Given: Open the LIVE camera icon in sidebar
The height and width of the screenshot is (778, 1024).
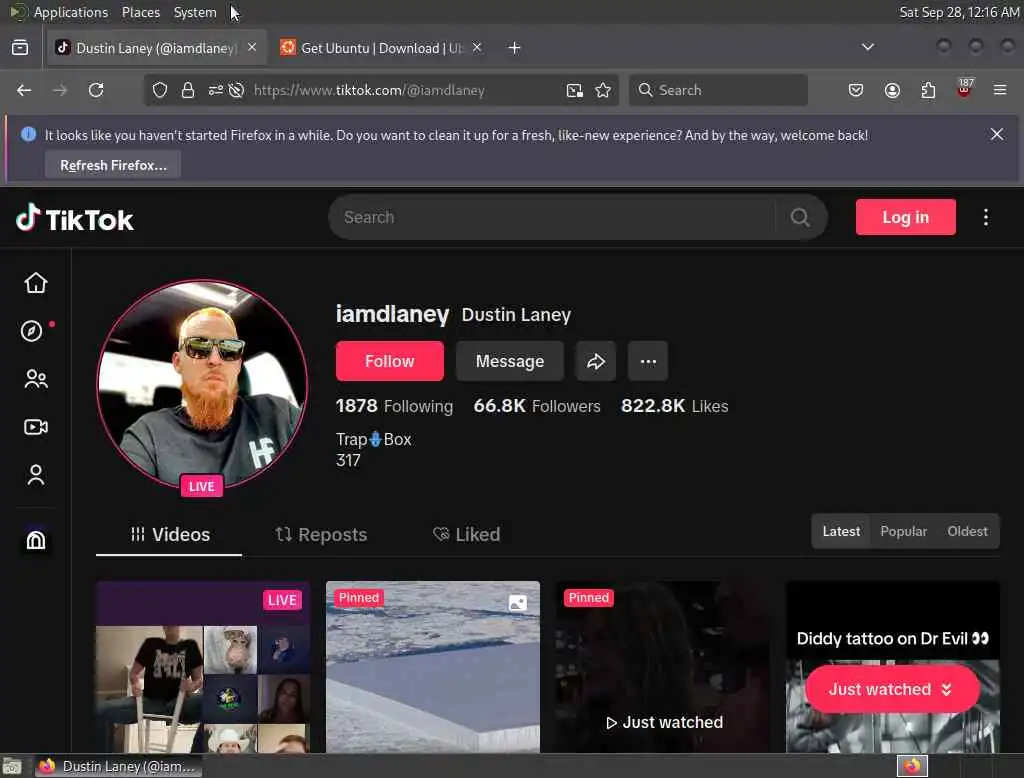Looking at the screenshot, I should (36, 427).
